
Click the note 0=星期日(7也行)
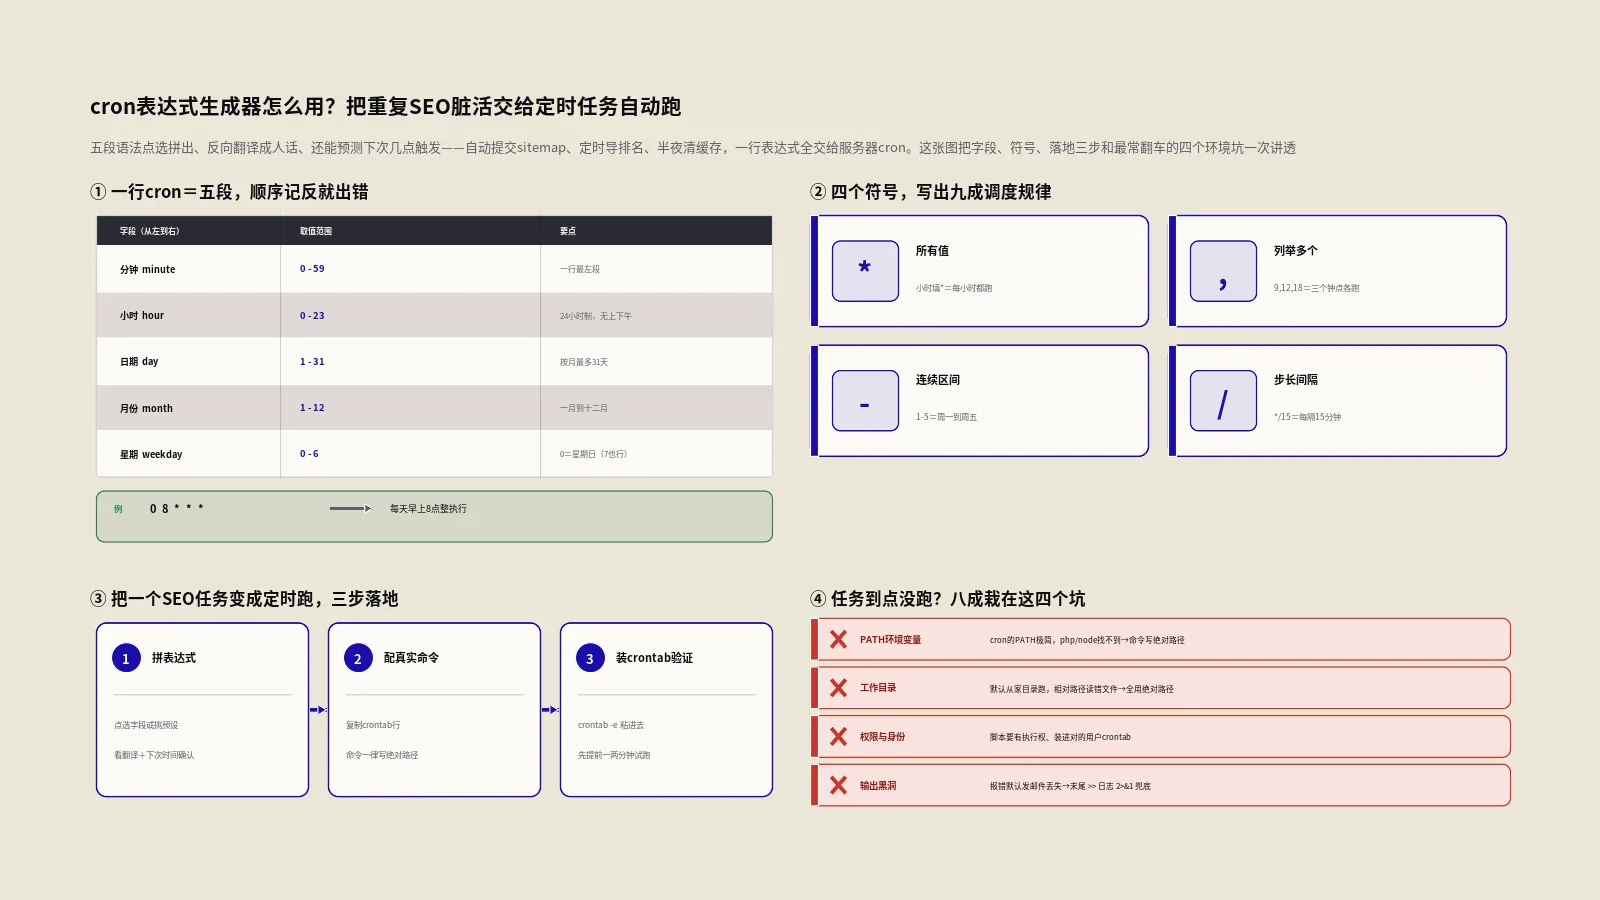click(x=594, y=454)
